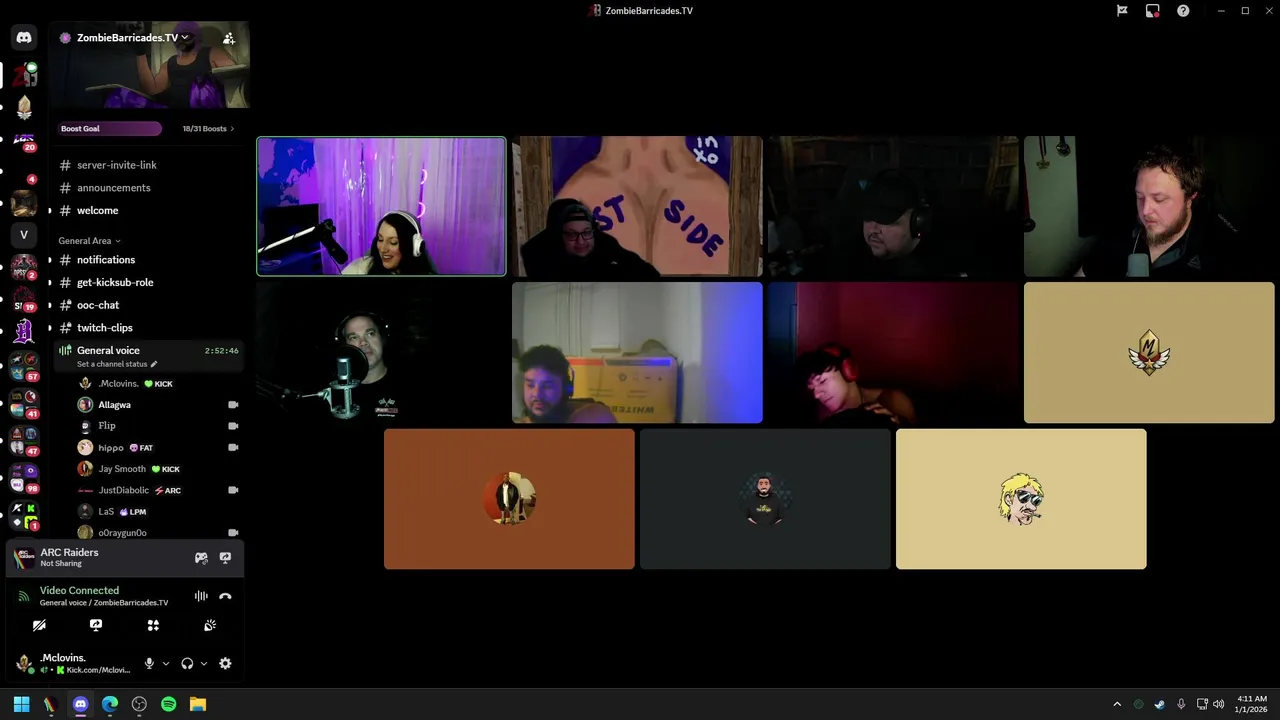Image resolution: width=1280 pixels, height=720 pixels.
Task: Toggle camera off with the video button
Action: (39, 625)
